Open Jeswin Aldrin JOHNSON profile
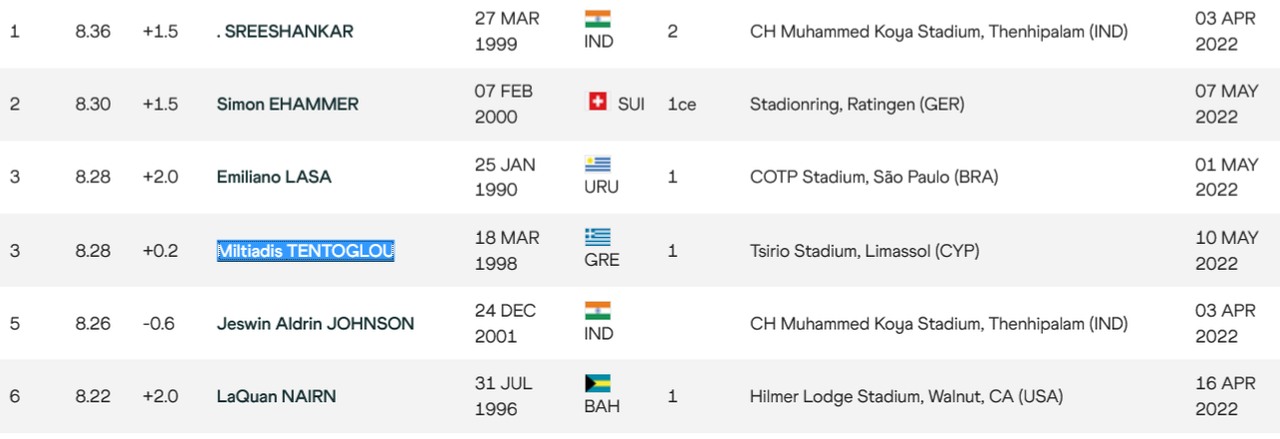Image resolution: width=1280 pixels, height=439 pixels. pos(315,324)
